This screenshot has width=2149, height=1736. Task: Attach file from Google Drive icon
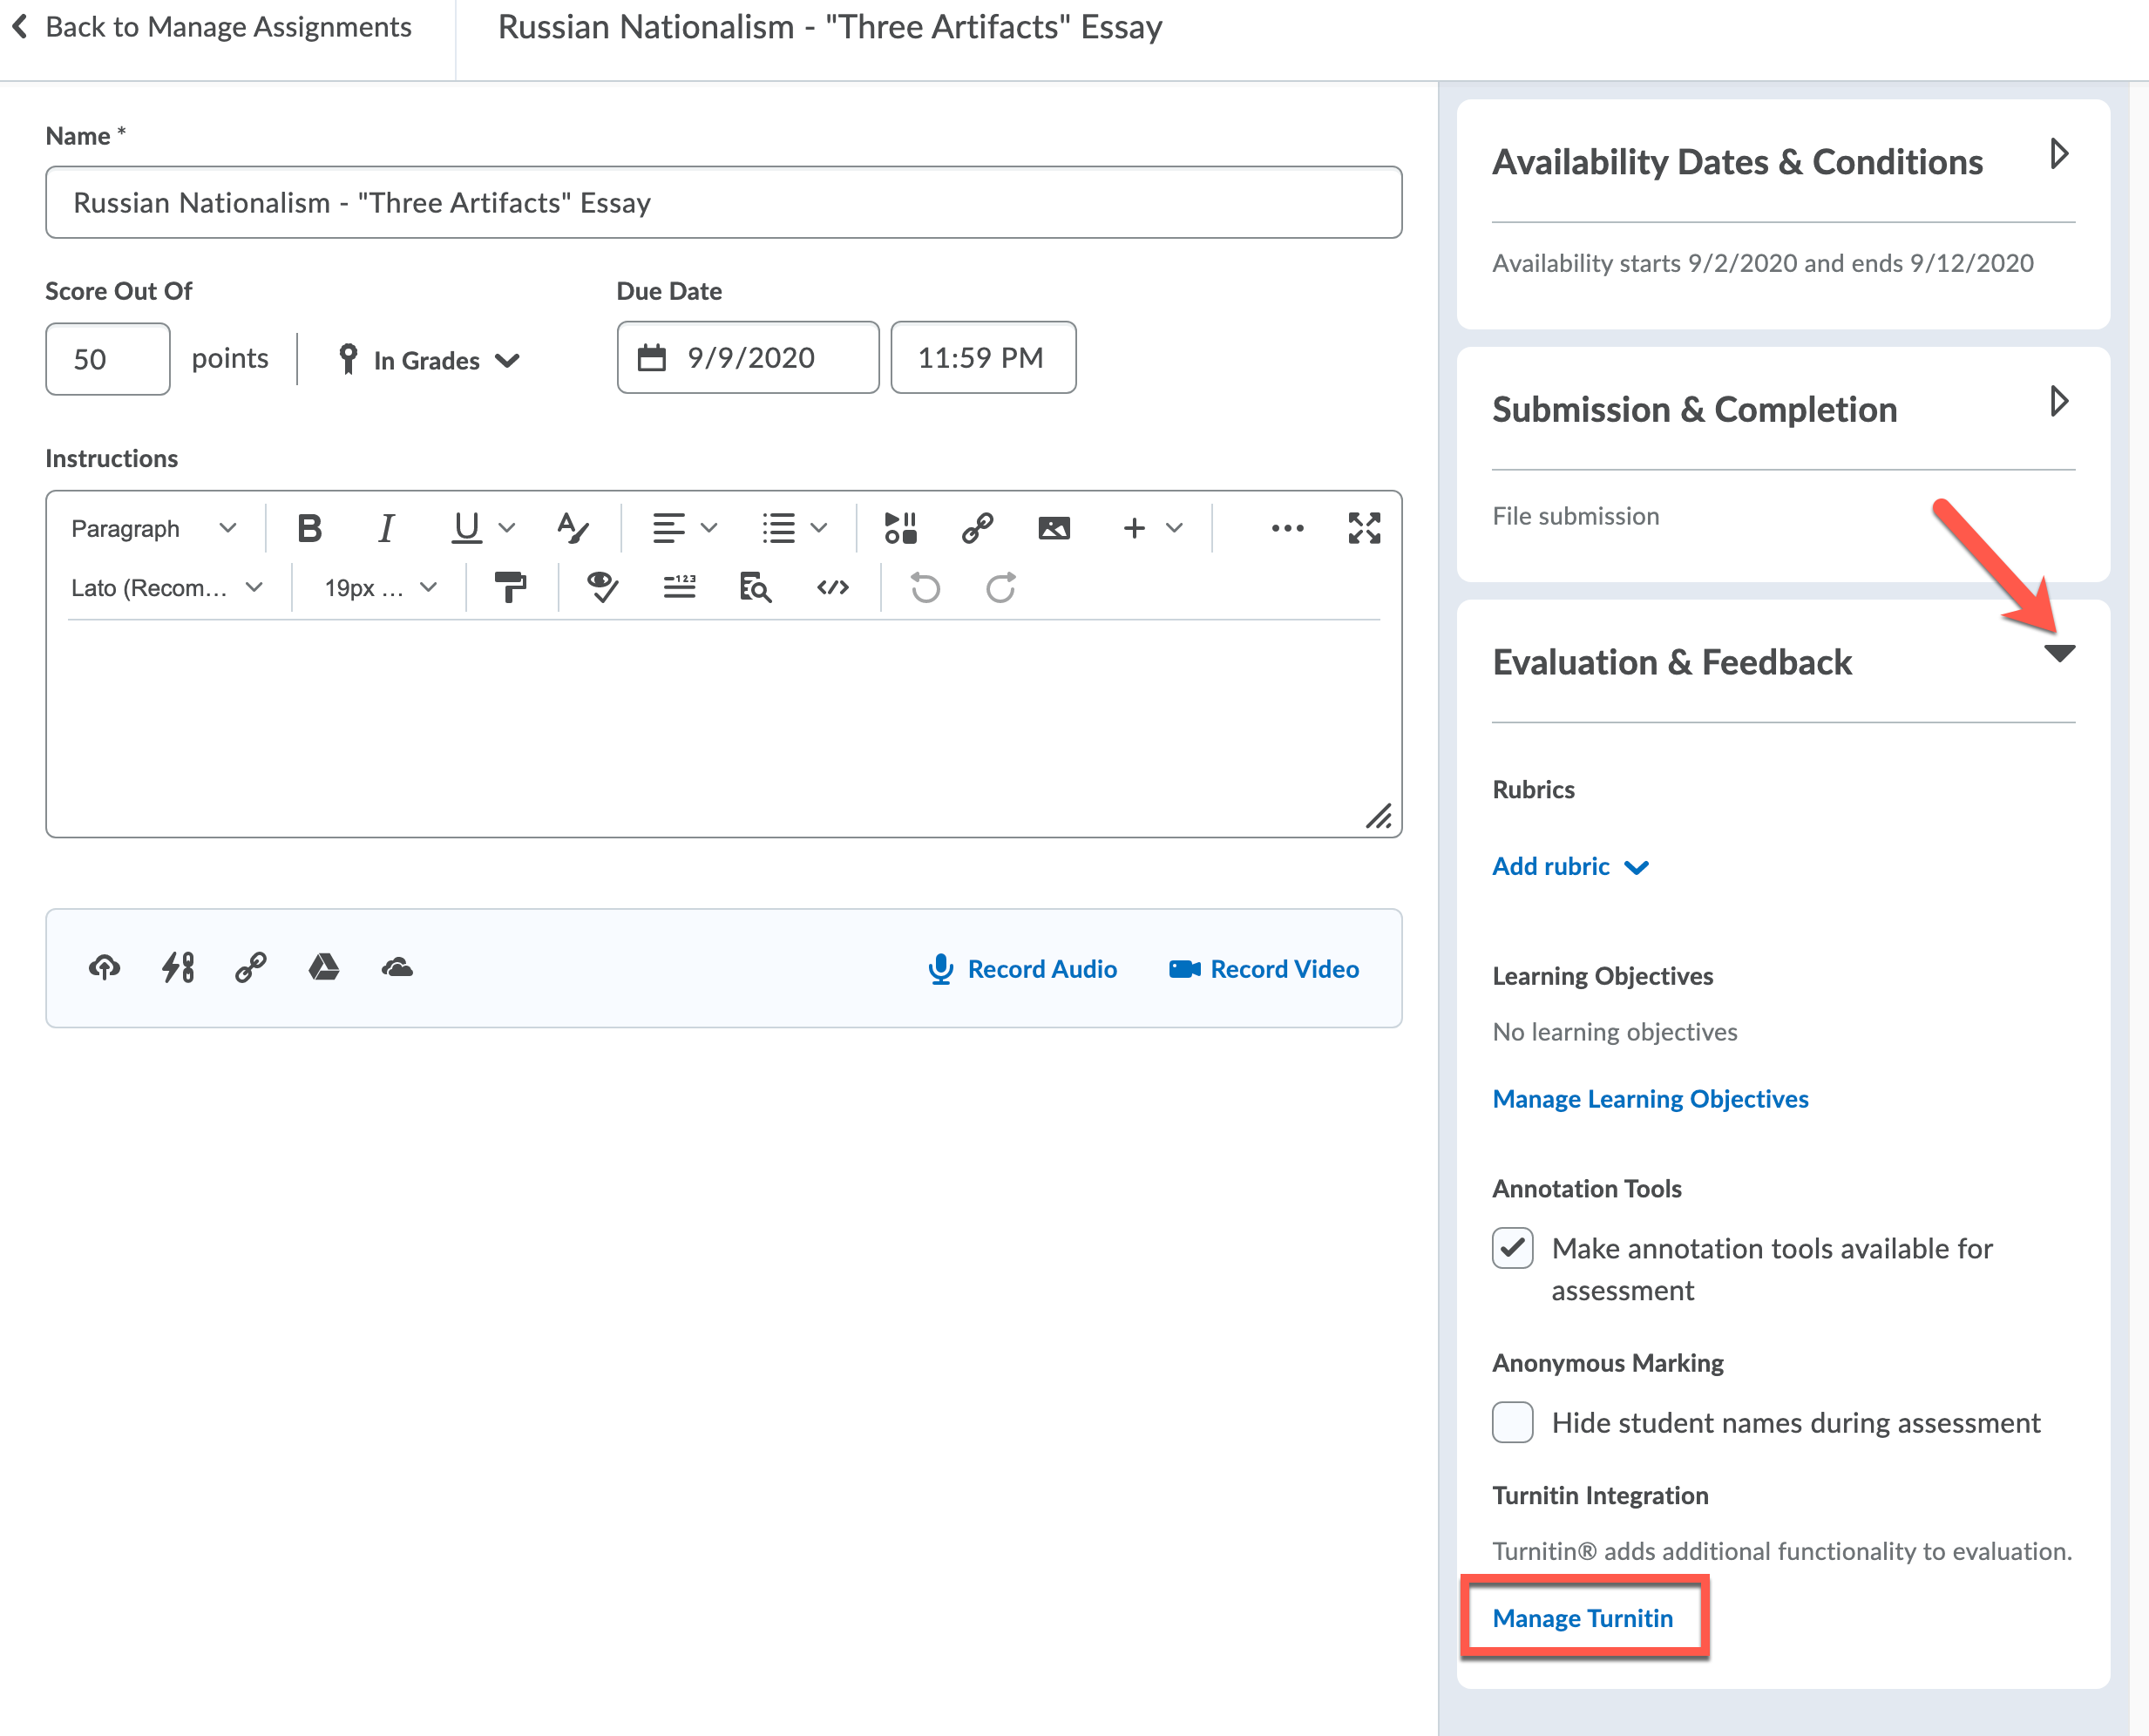[x=324, y=968]
